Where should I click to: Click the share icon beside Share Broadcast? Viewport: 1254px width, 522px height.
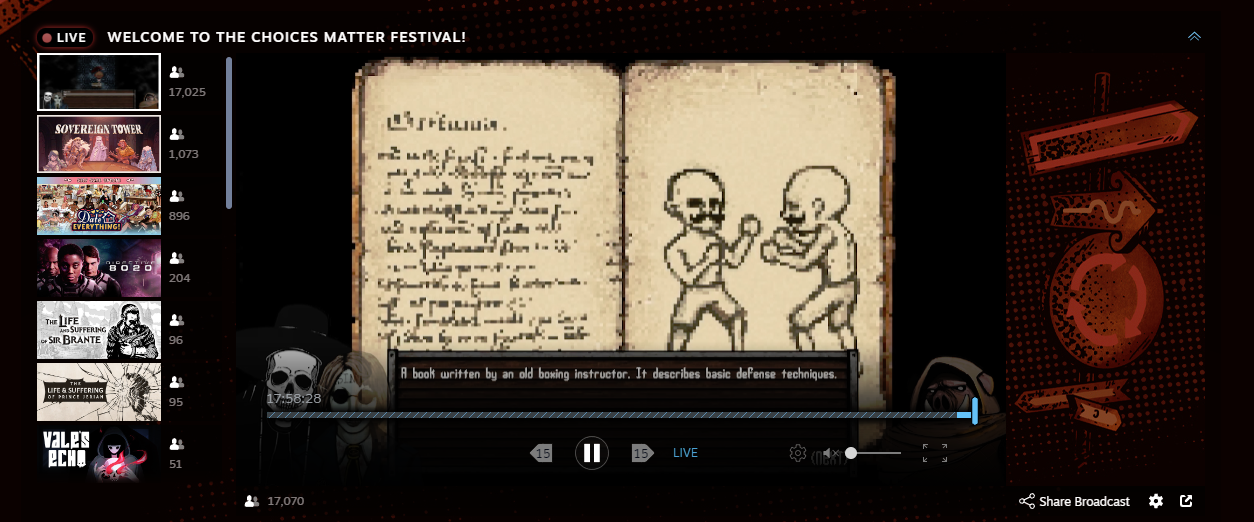[x=1027, y=501]
